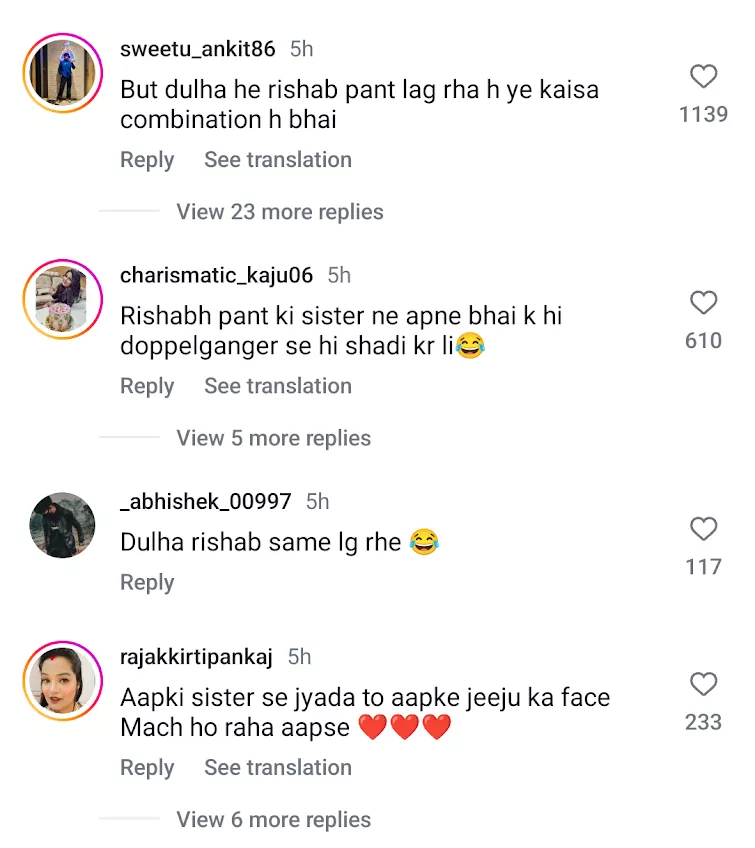Like sweetu_ankit86's comment with heart icon
The height and width of the screenshot is (848, 755).
click(x=704, y=77)
